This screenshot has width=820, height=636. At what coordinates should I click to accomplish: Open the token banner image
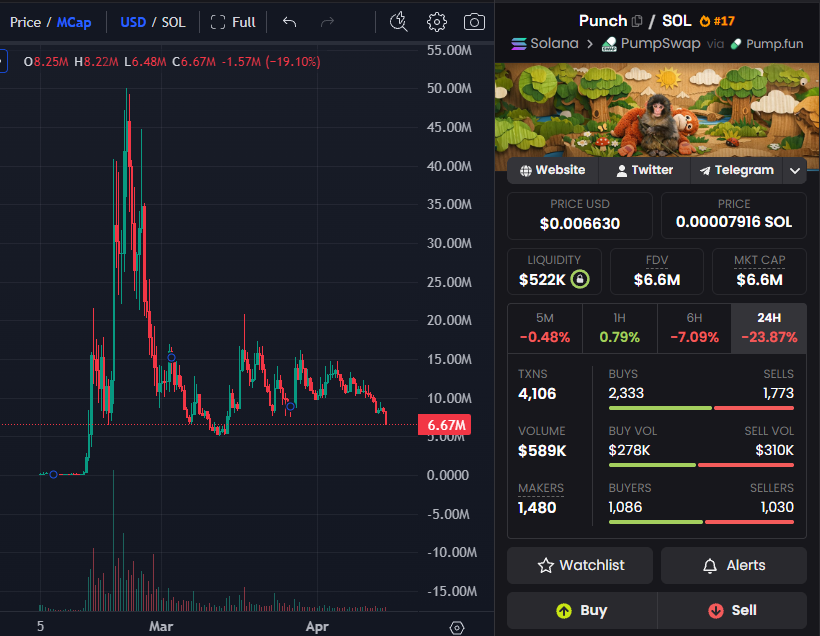tap(657, 110)
